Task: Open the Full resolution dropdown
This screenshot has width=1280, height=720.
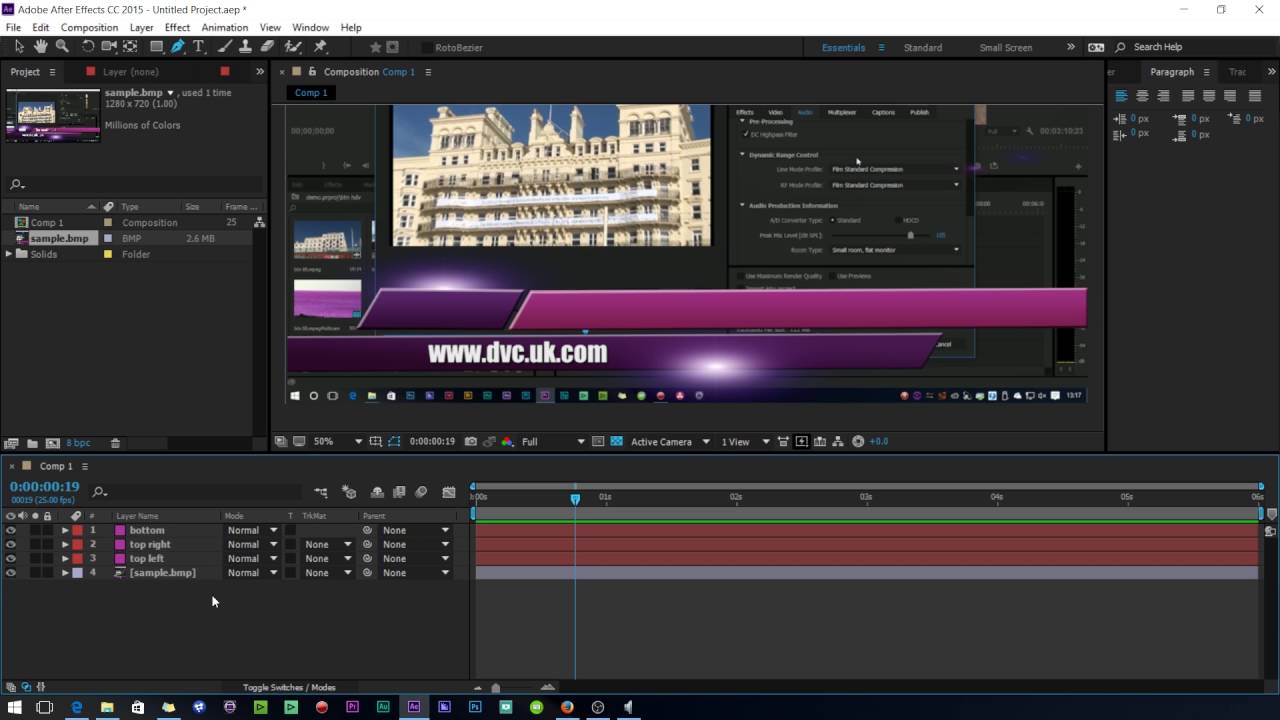Action: tap(553, 441)
